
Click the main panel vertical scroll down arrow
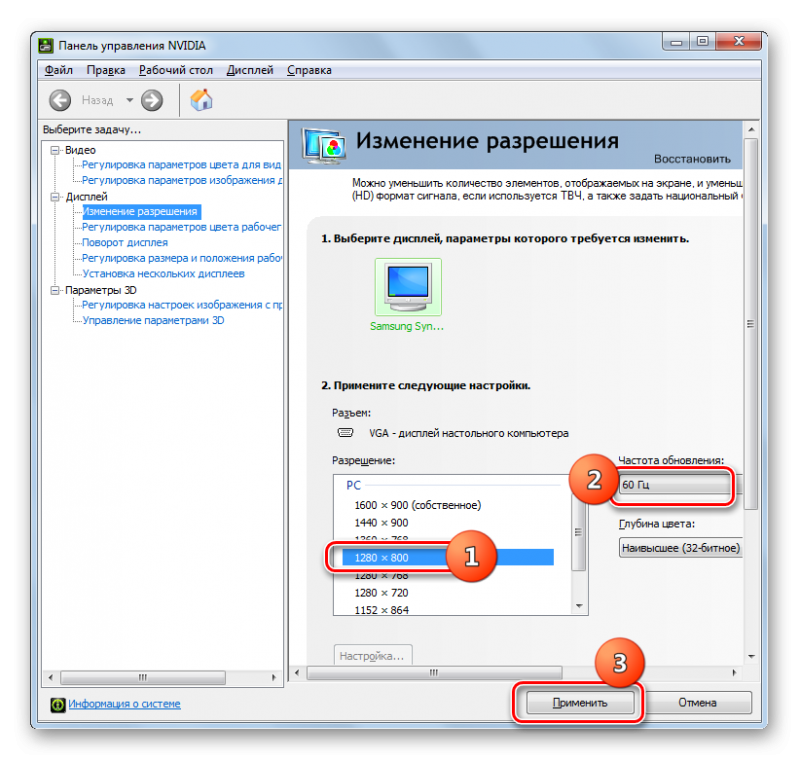pos(751,656)
